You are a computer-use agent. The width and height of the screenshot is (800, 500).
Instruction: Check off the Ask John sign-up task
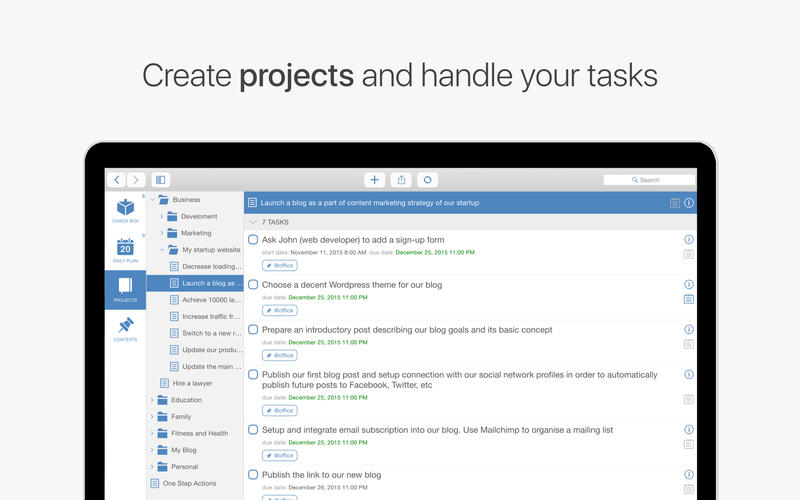pyautogui.click(x=253, y=240)
